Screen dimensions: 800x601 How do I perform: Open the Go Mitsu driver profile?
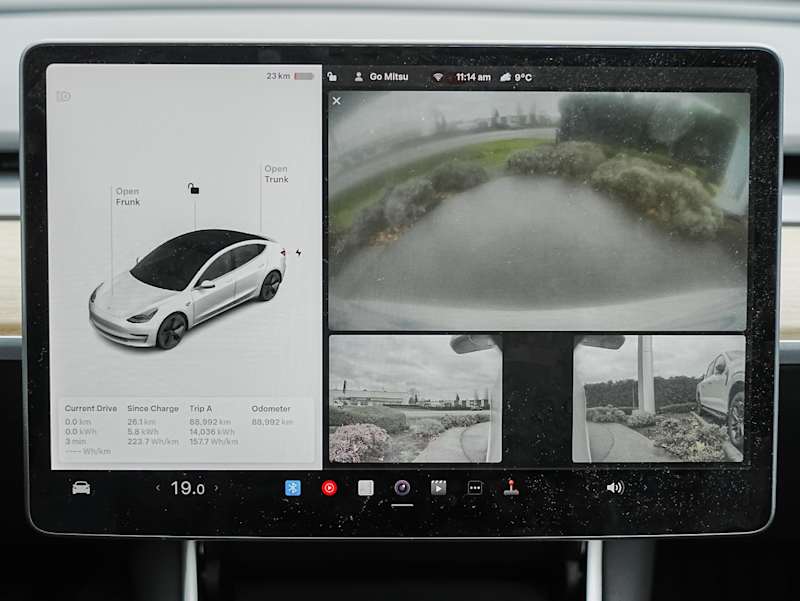click(x=382, y=77)
